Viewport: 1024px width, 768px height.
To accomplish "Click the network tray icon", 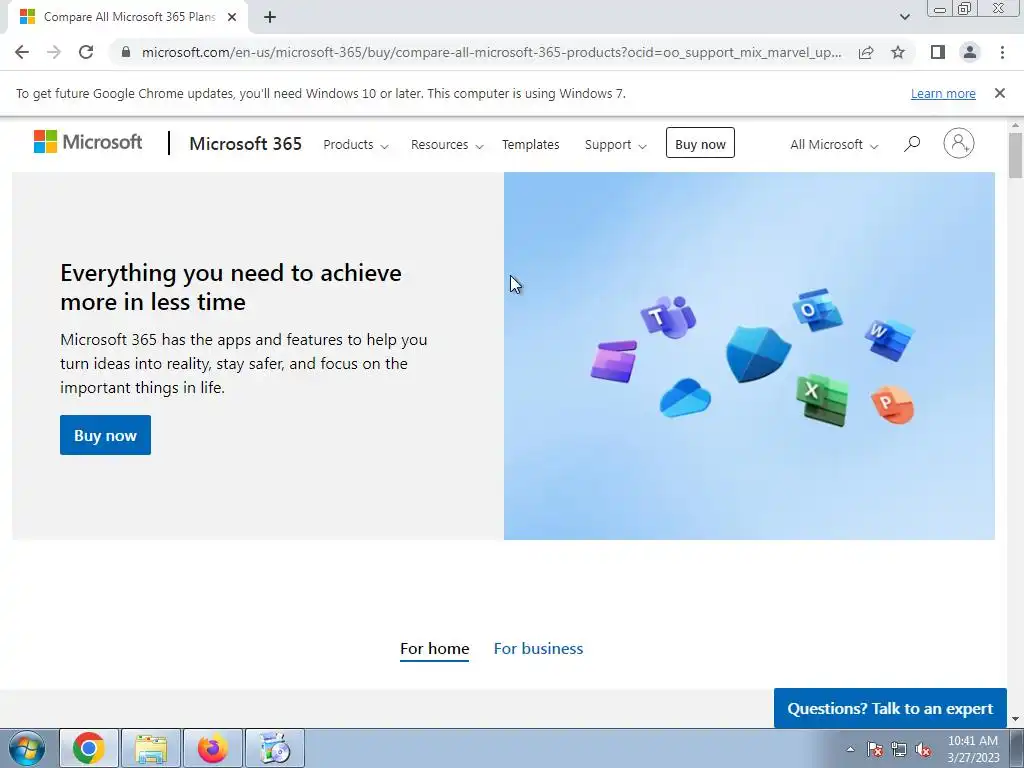I will pyautogui.click(x=899, y=749).
